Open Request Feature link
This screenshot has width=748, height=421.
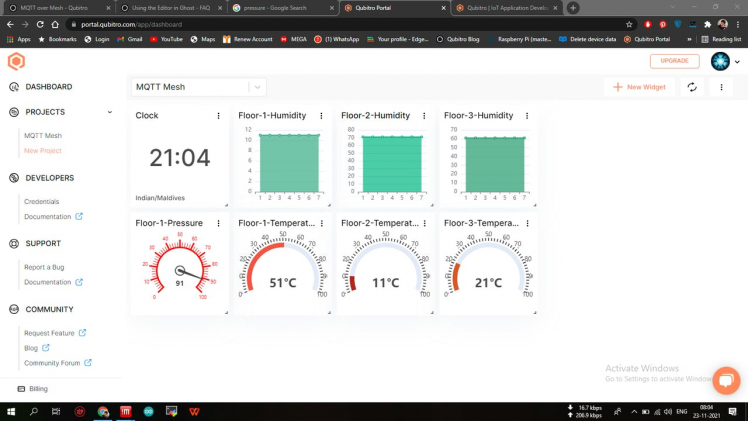click(x=55, y=333)
